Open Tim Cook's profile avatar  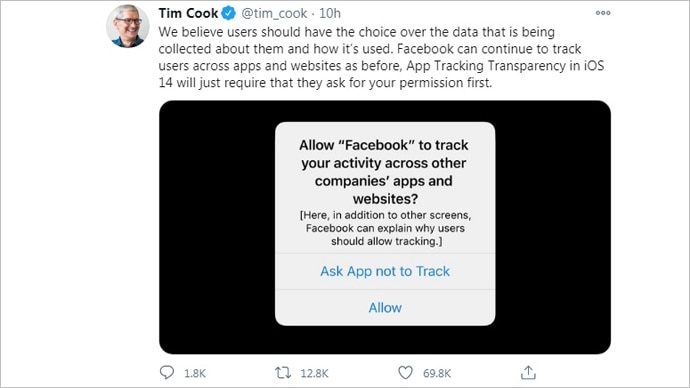point(128,26)
